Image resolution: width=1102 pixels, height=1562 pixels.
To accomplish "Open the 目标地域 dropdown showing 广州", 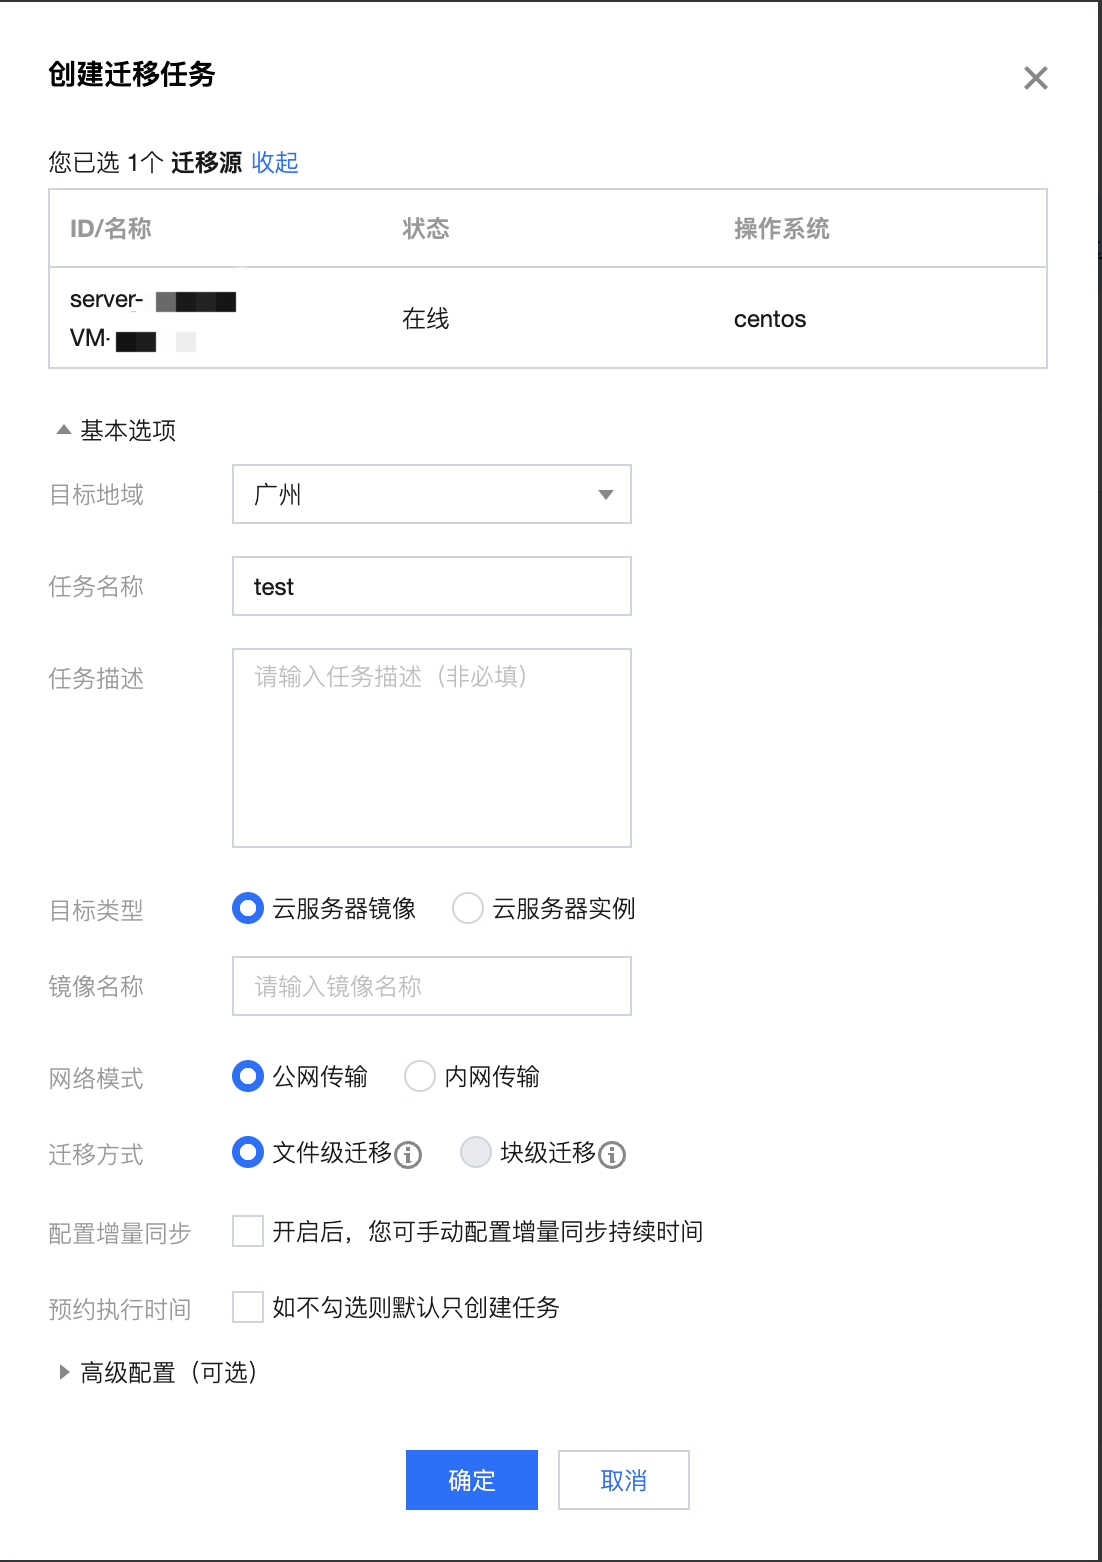I will 432,494.
